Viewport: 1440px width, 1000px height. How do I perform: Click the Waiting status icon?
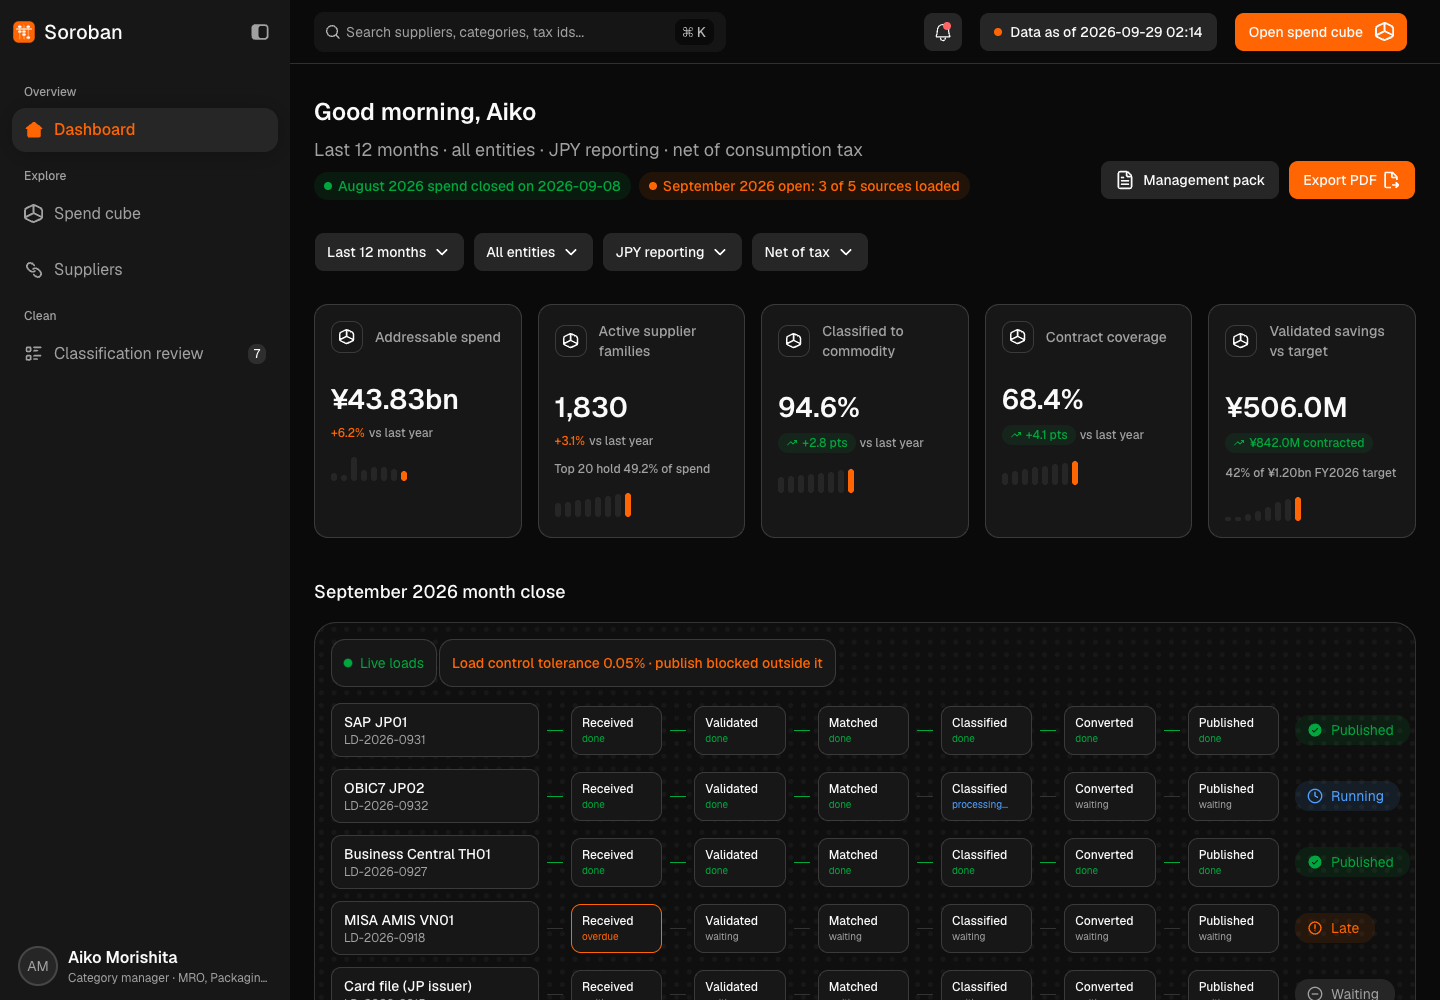[1315, 993]
